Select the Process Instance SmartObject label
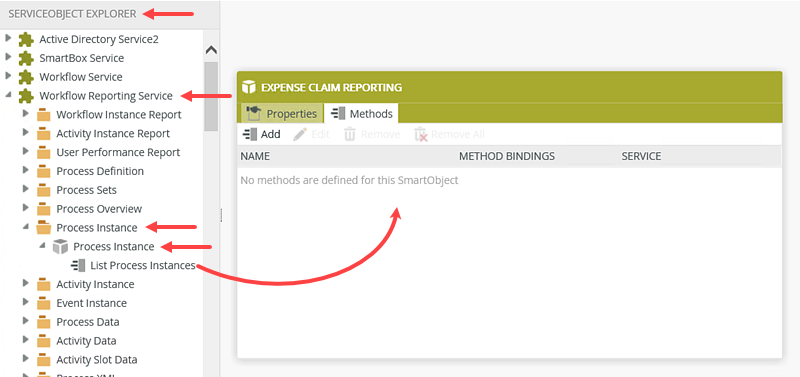Viewport: 800px width, 377px height. [x=114, y=247]
